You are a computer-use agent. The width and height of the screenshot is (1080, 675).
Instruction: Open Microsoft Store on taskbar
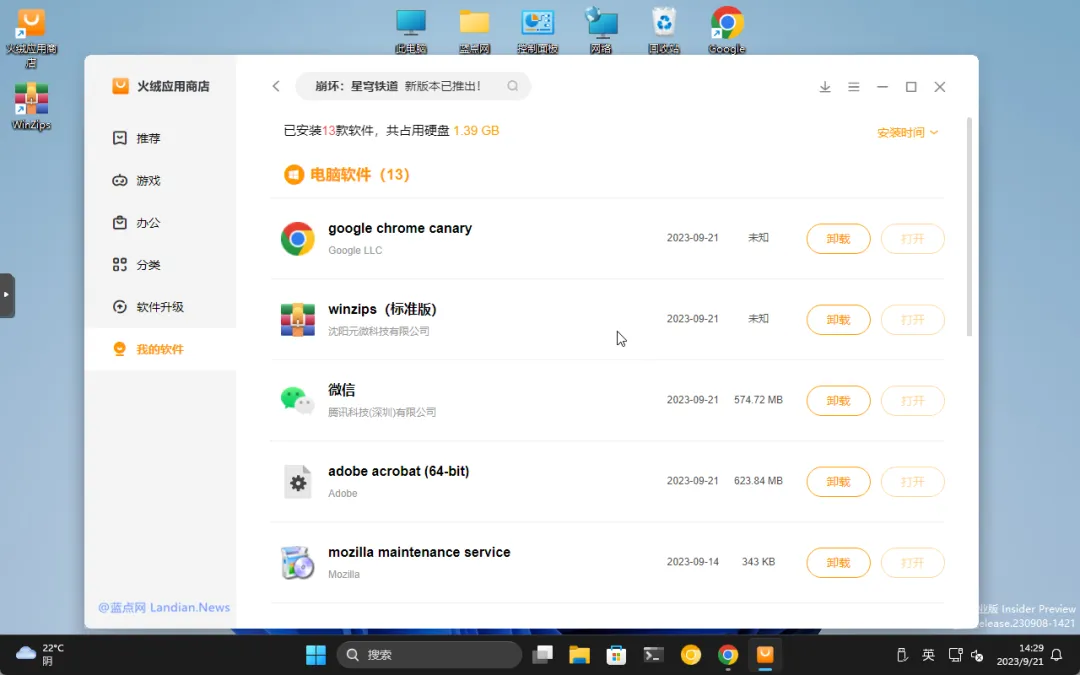pos(616,654)
